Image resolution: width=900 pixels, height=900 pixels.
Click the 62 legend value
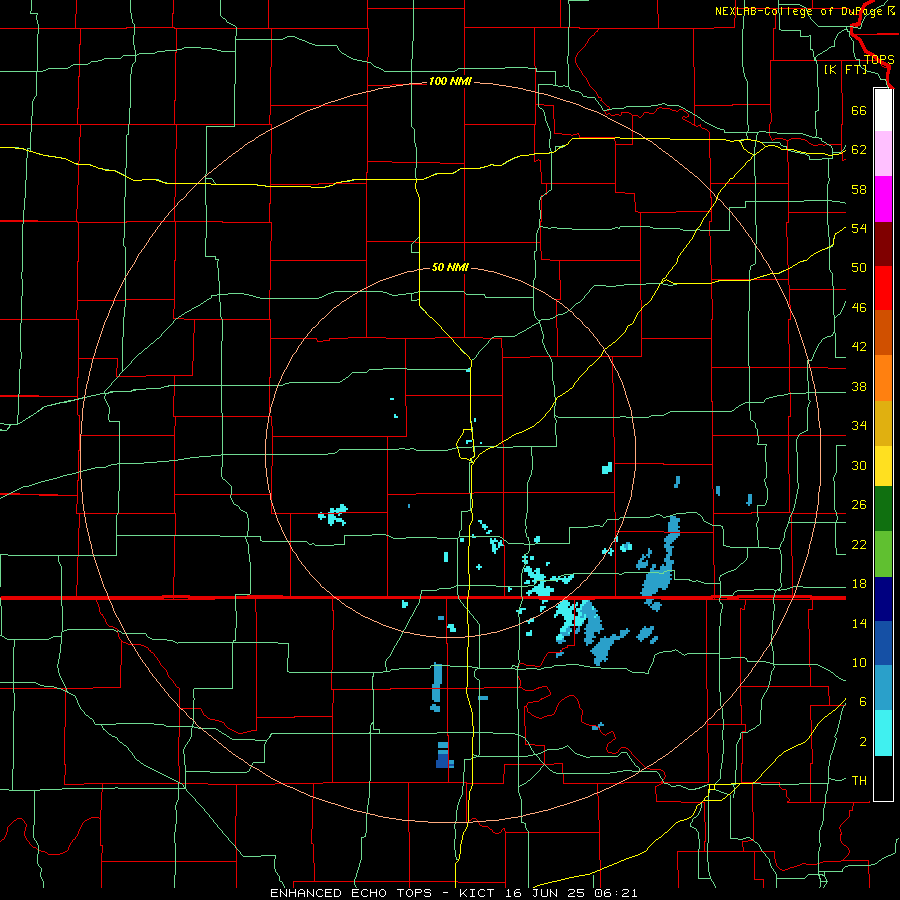tap(859, 150)
